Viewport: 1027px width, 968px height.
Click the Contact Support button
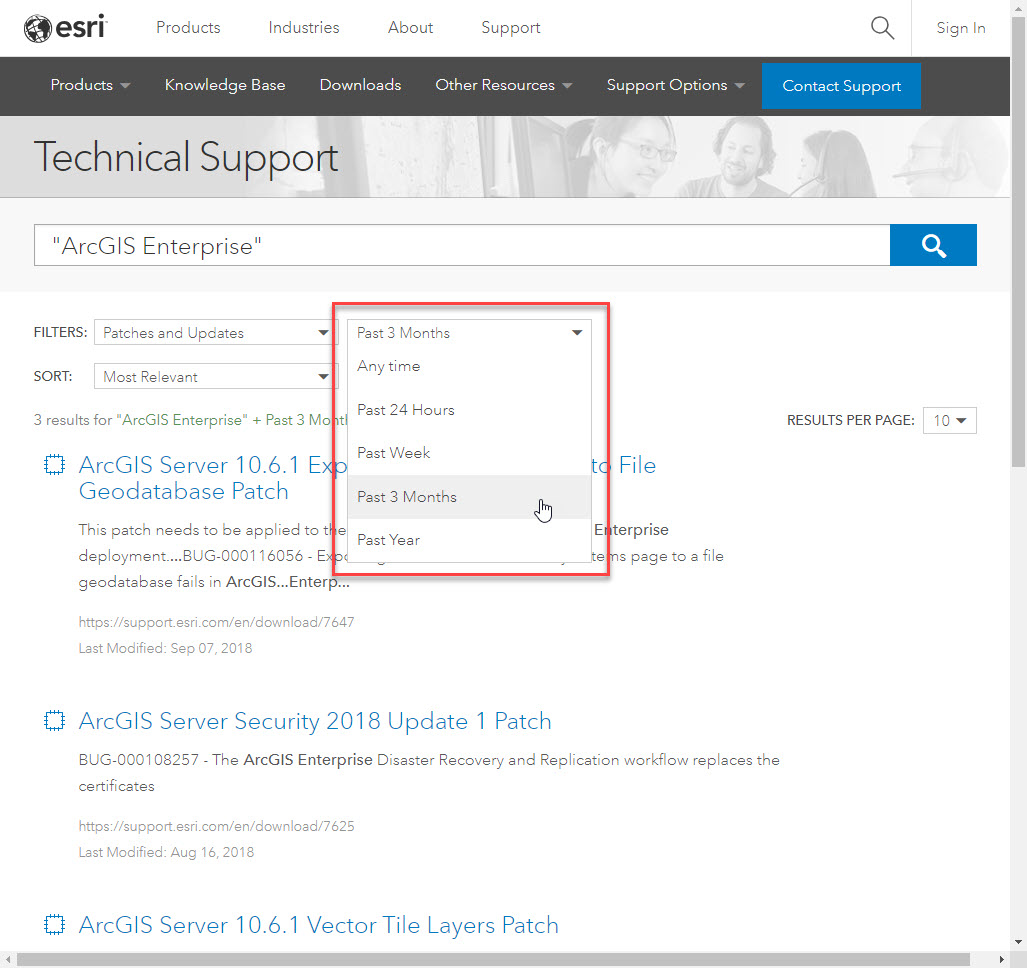(841, 86)
